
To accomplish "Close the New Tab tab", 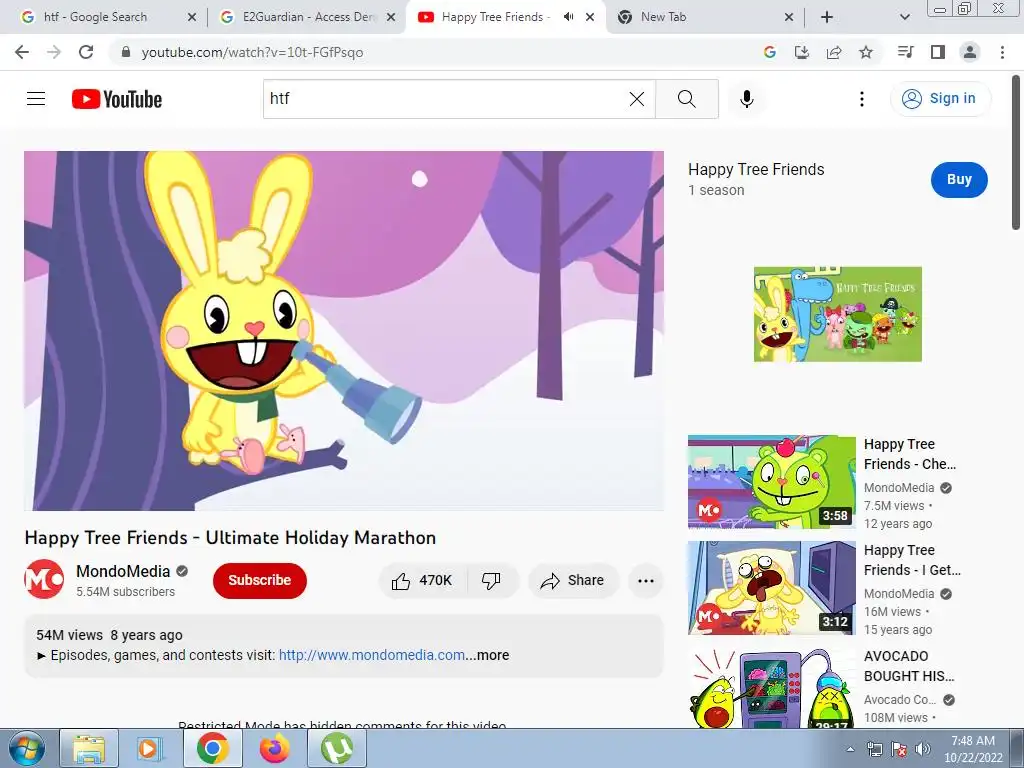I will pyautogui.click(x=789, y=17).
